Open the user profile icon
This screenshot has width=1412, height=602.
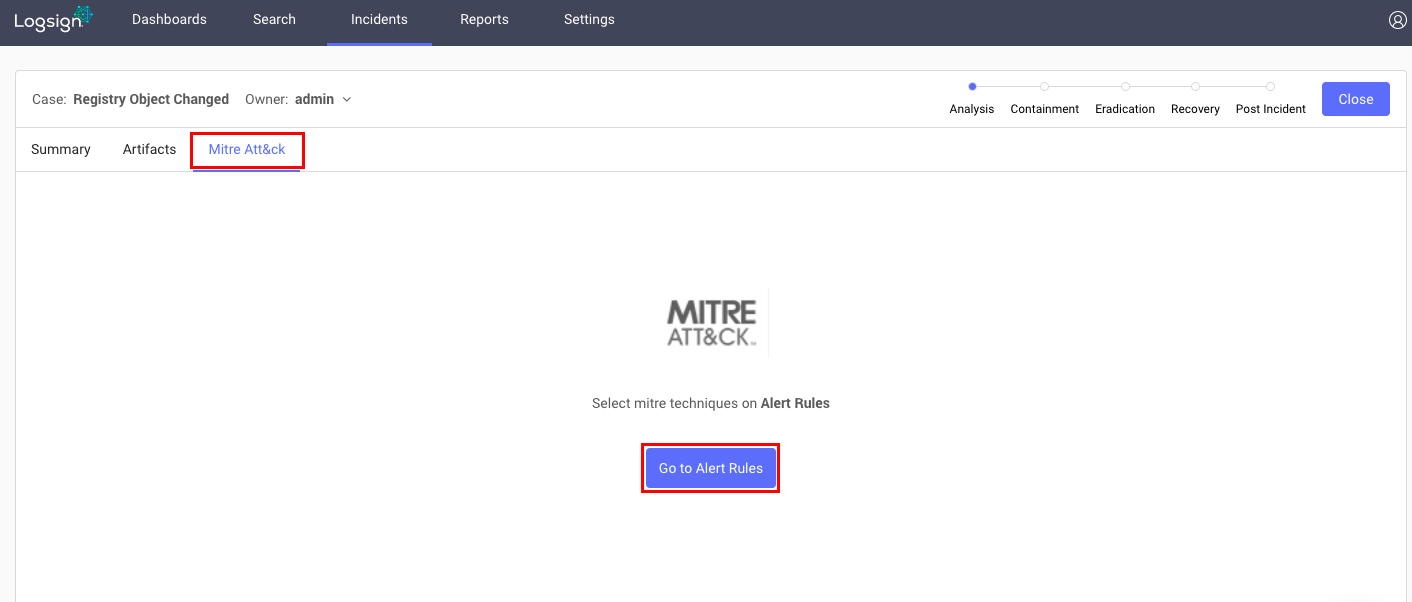1398,20
